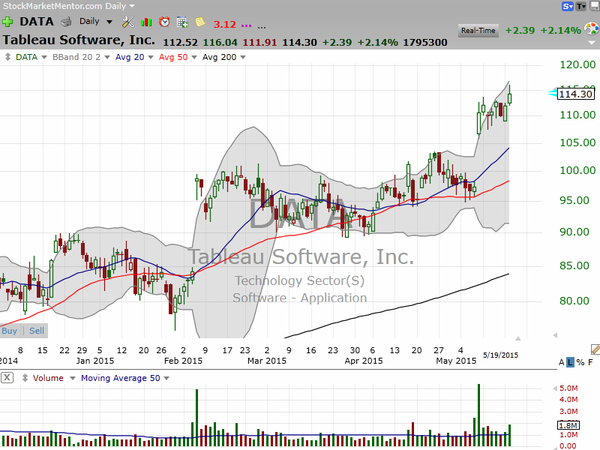Click the move handle left of DATA legend
The image size is (600, 450).
(7, 57)
